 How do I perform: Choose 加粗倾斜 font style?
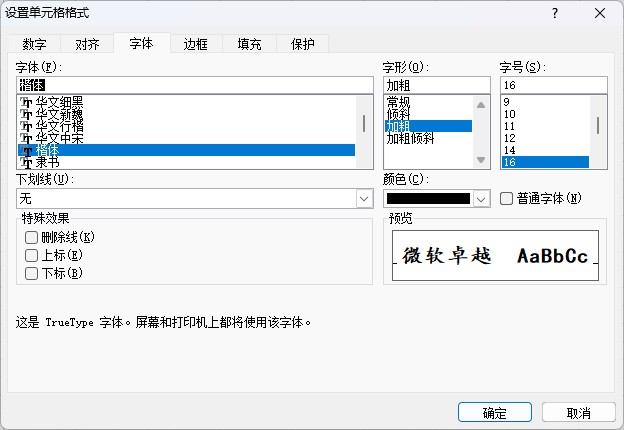428,138
